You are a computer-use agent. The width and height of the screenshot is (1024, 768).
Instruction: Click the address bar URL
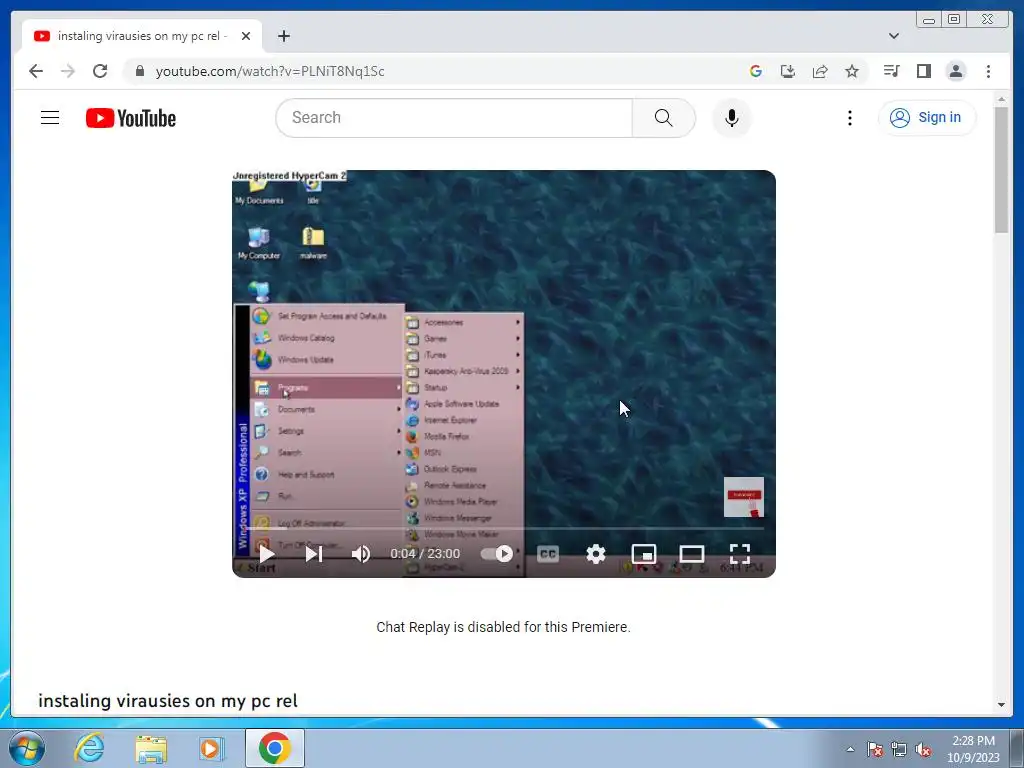tap(270, 71)
